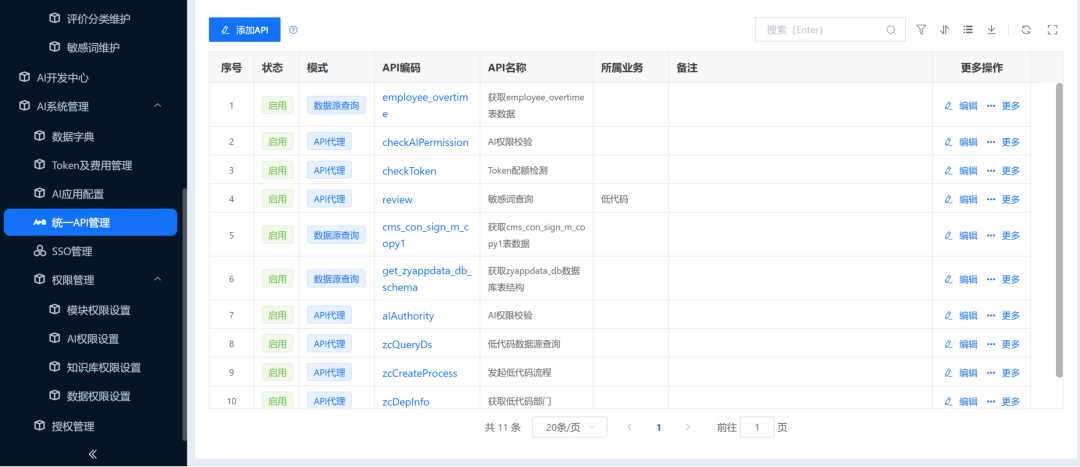This screenshot has width=1080, height=467.
Task: Open 更多 dropdown for aIAuthority row
Action: pyautogui.click(x=1004, y=315)
